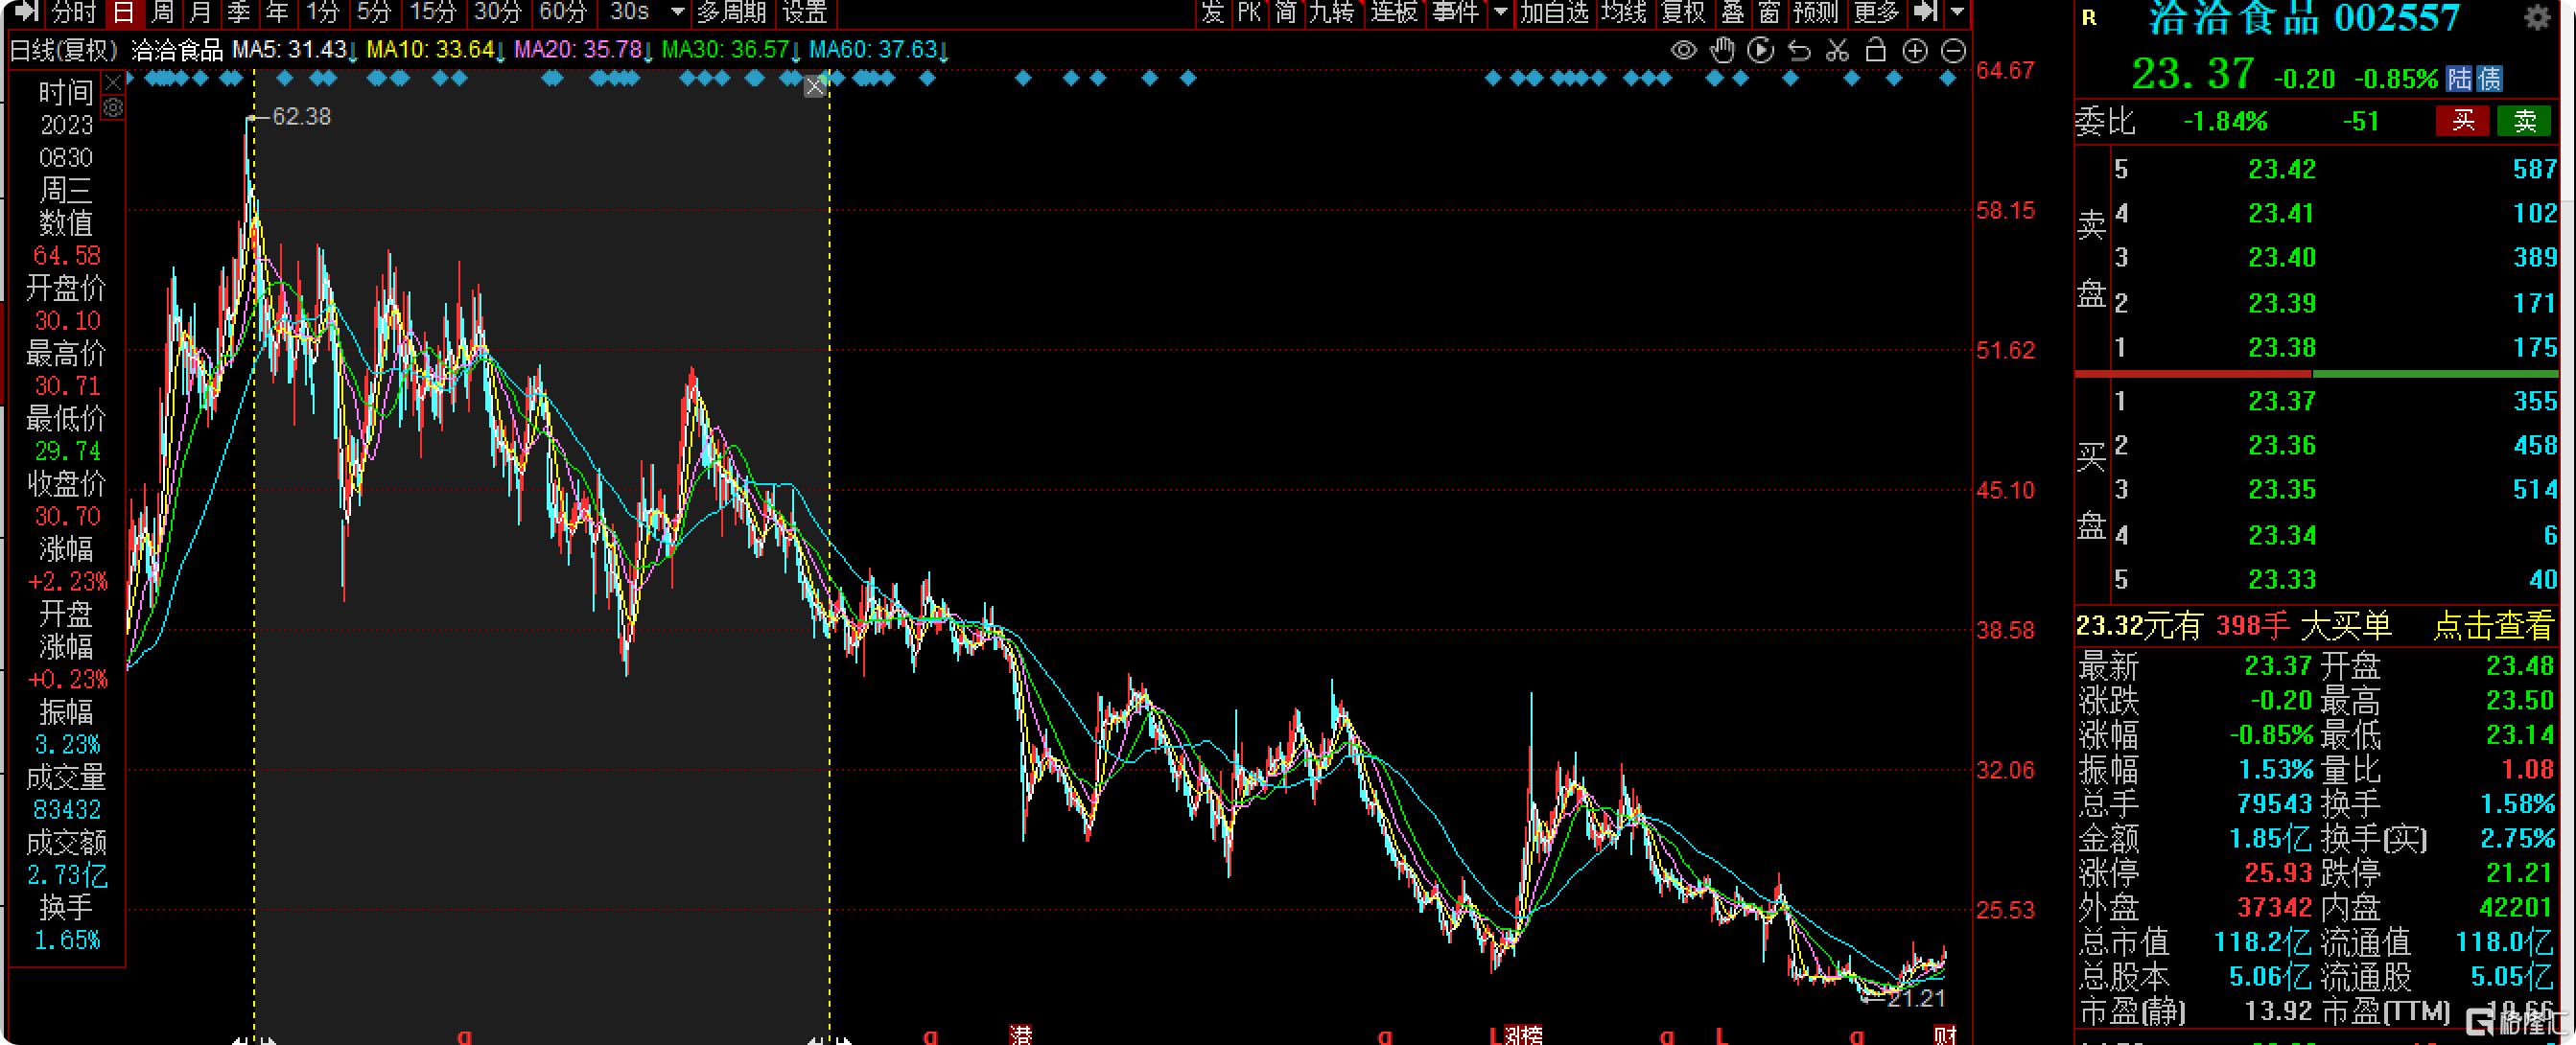Click the 简 toolbar button
The height and width of the screenshot is (1045, 2576).
pyautogui.click(x=1286, y=12)
